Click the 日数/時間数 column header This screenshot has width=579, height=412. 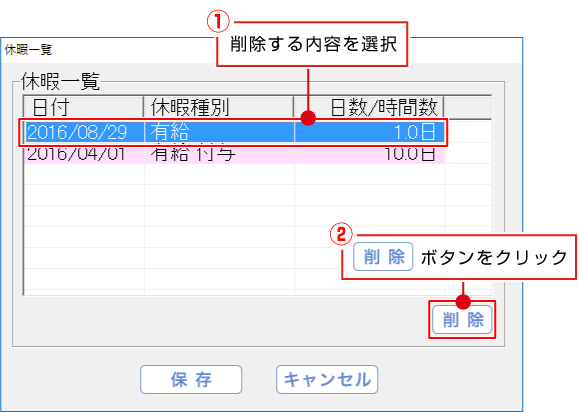click(x=369, y=107)
